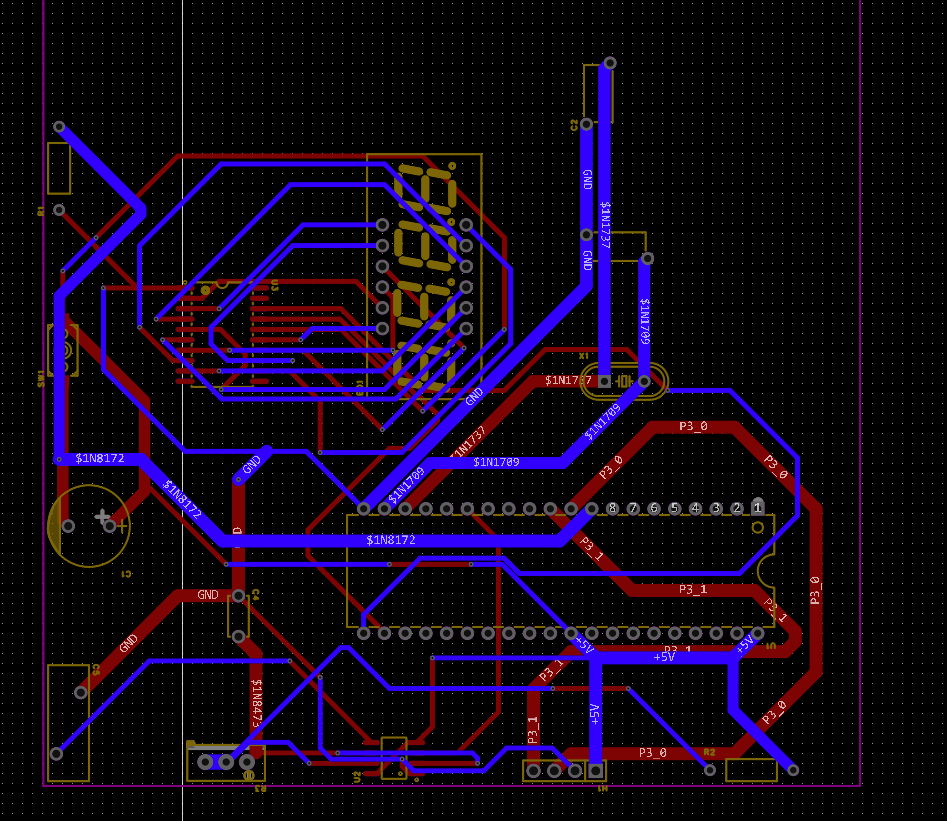The width and height of the screenshot is (947, 821).
Task: Select the IC pad numbered 3
Action: pyautogui.click(x=716, y=509)
